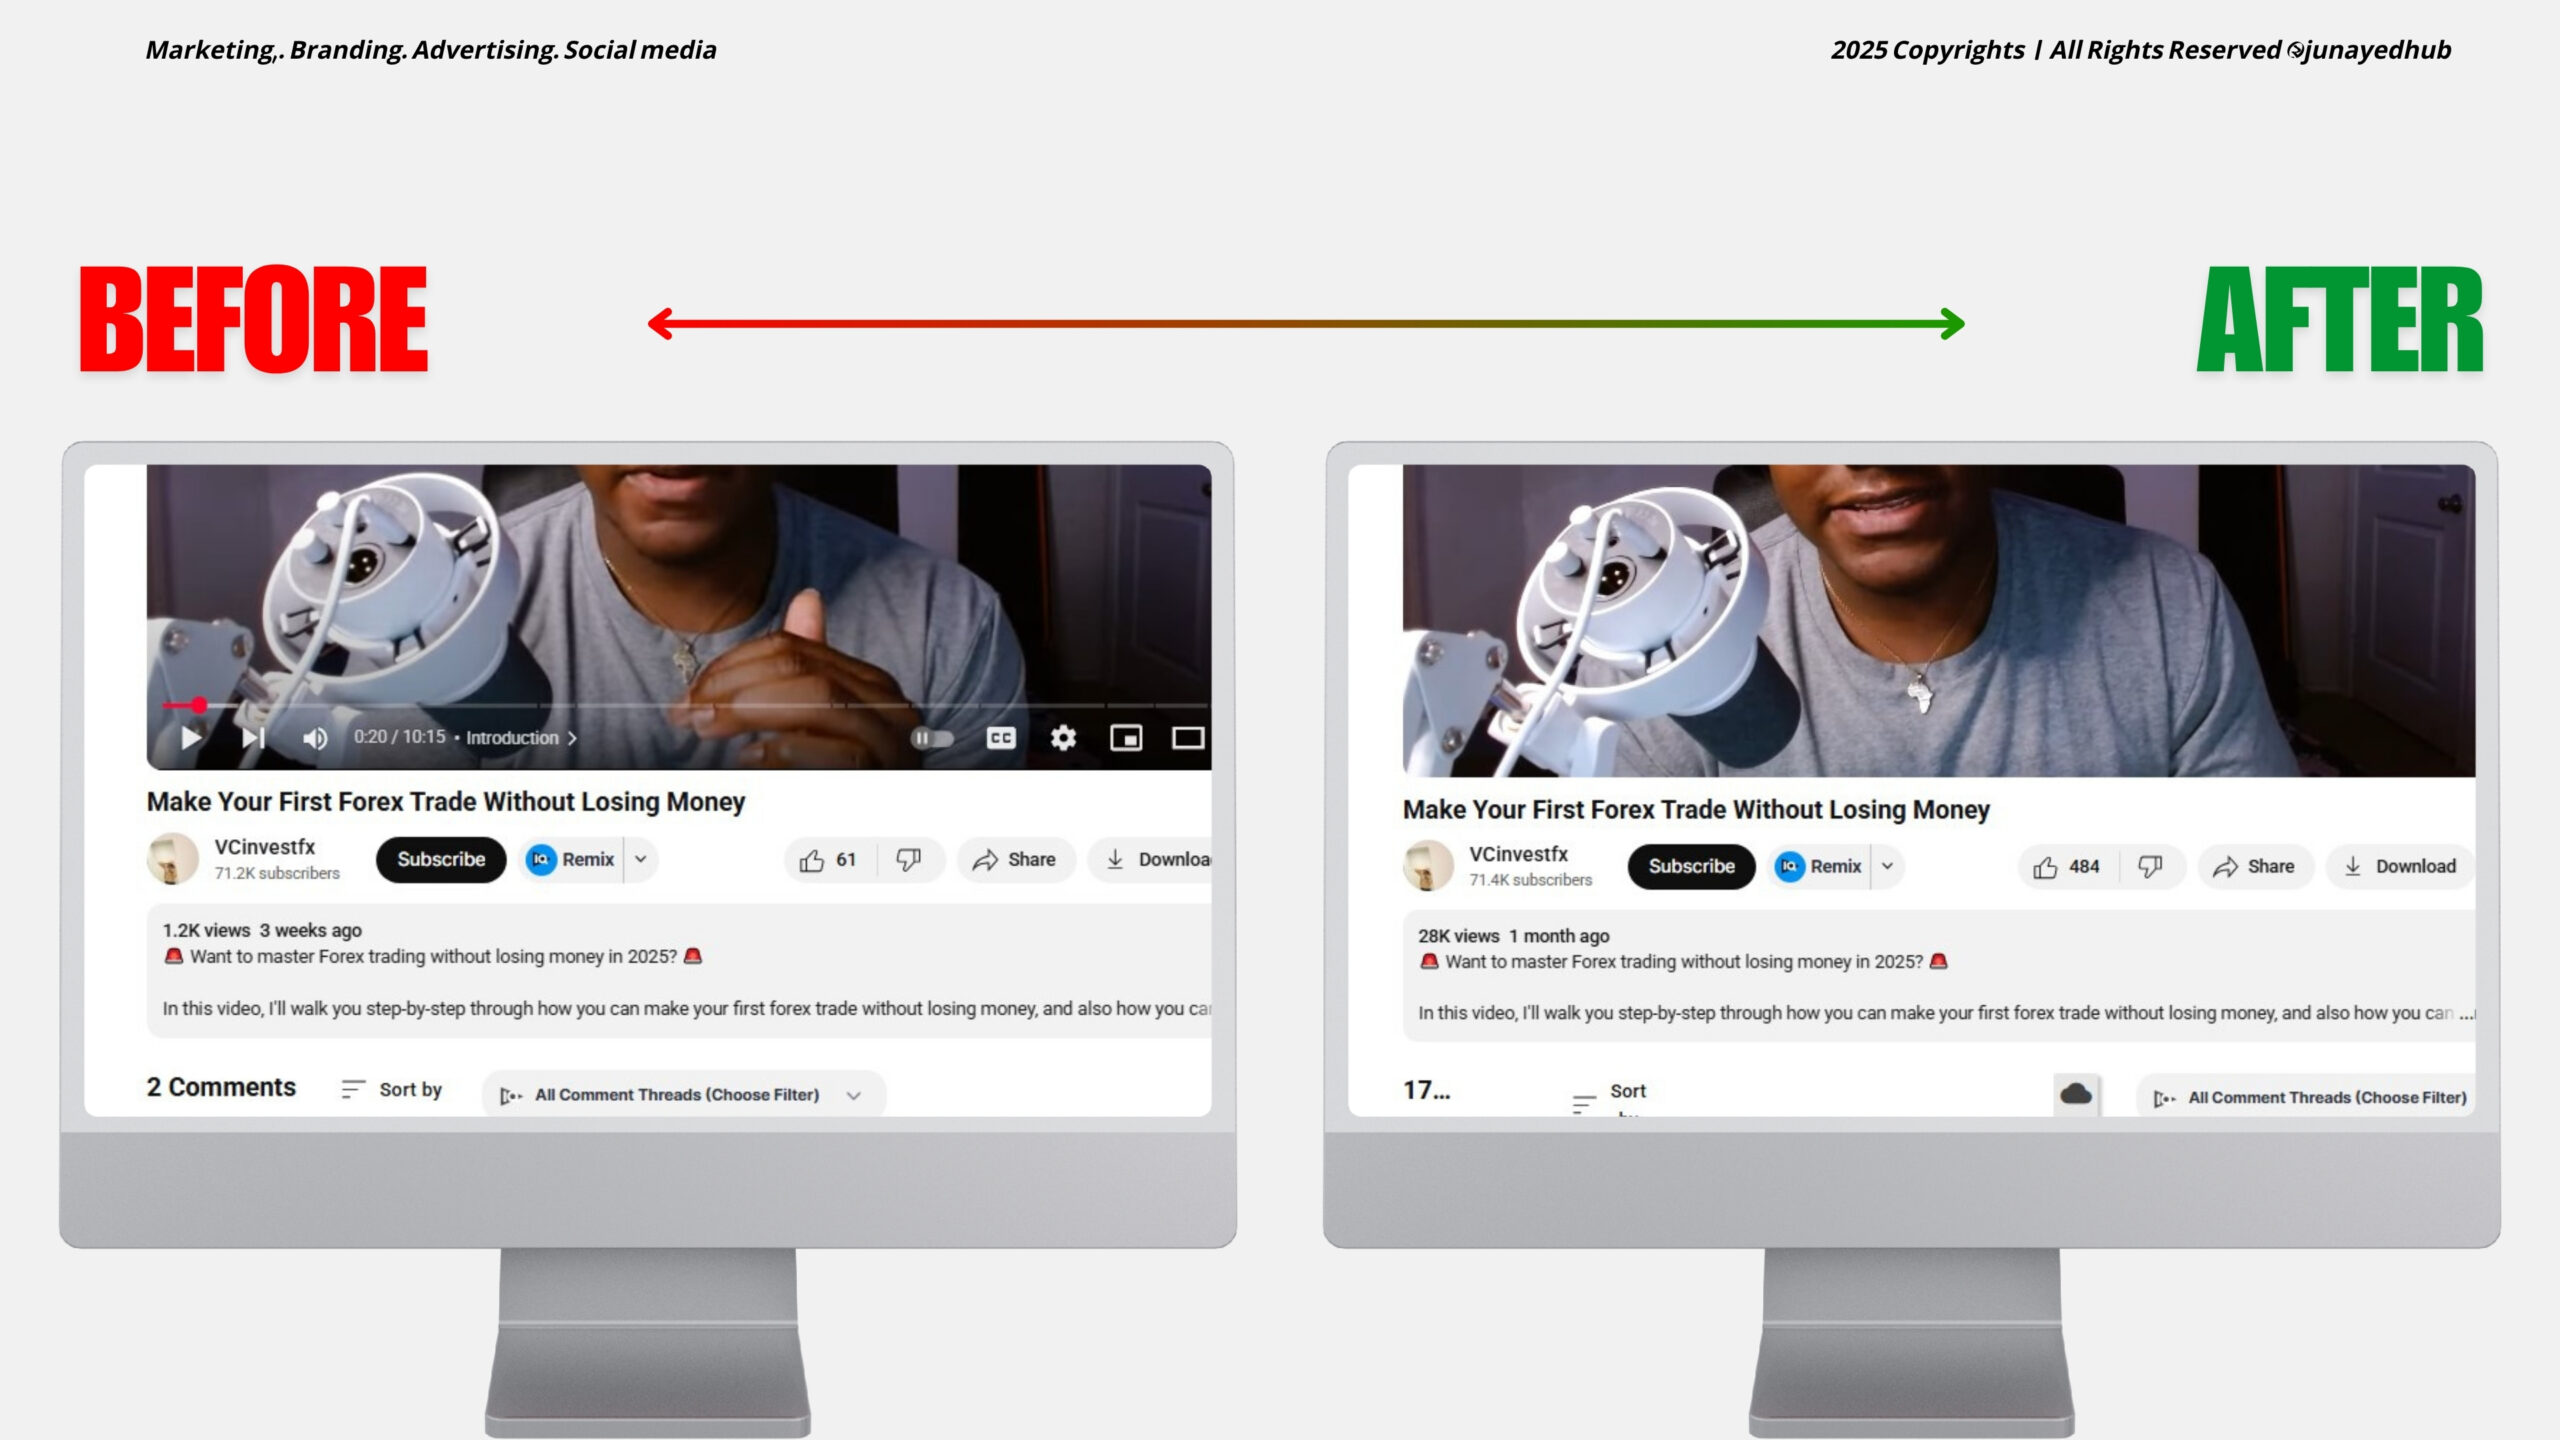
Task: Enable miniplayer mode in left player
Action: pyautogui.click(x=1126, y=738)
